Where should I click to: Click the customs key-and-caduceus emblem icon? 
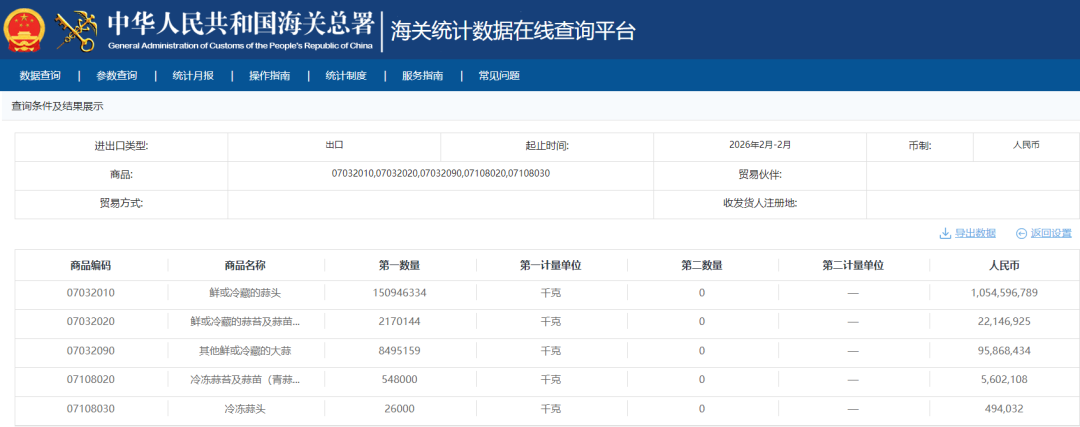pos(77,30)
